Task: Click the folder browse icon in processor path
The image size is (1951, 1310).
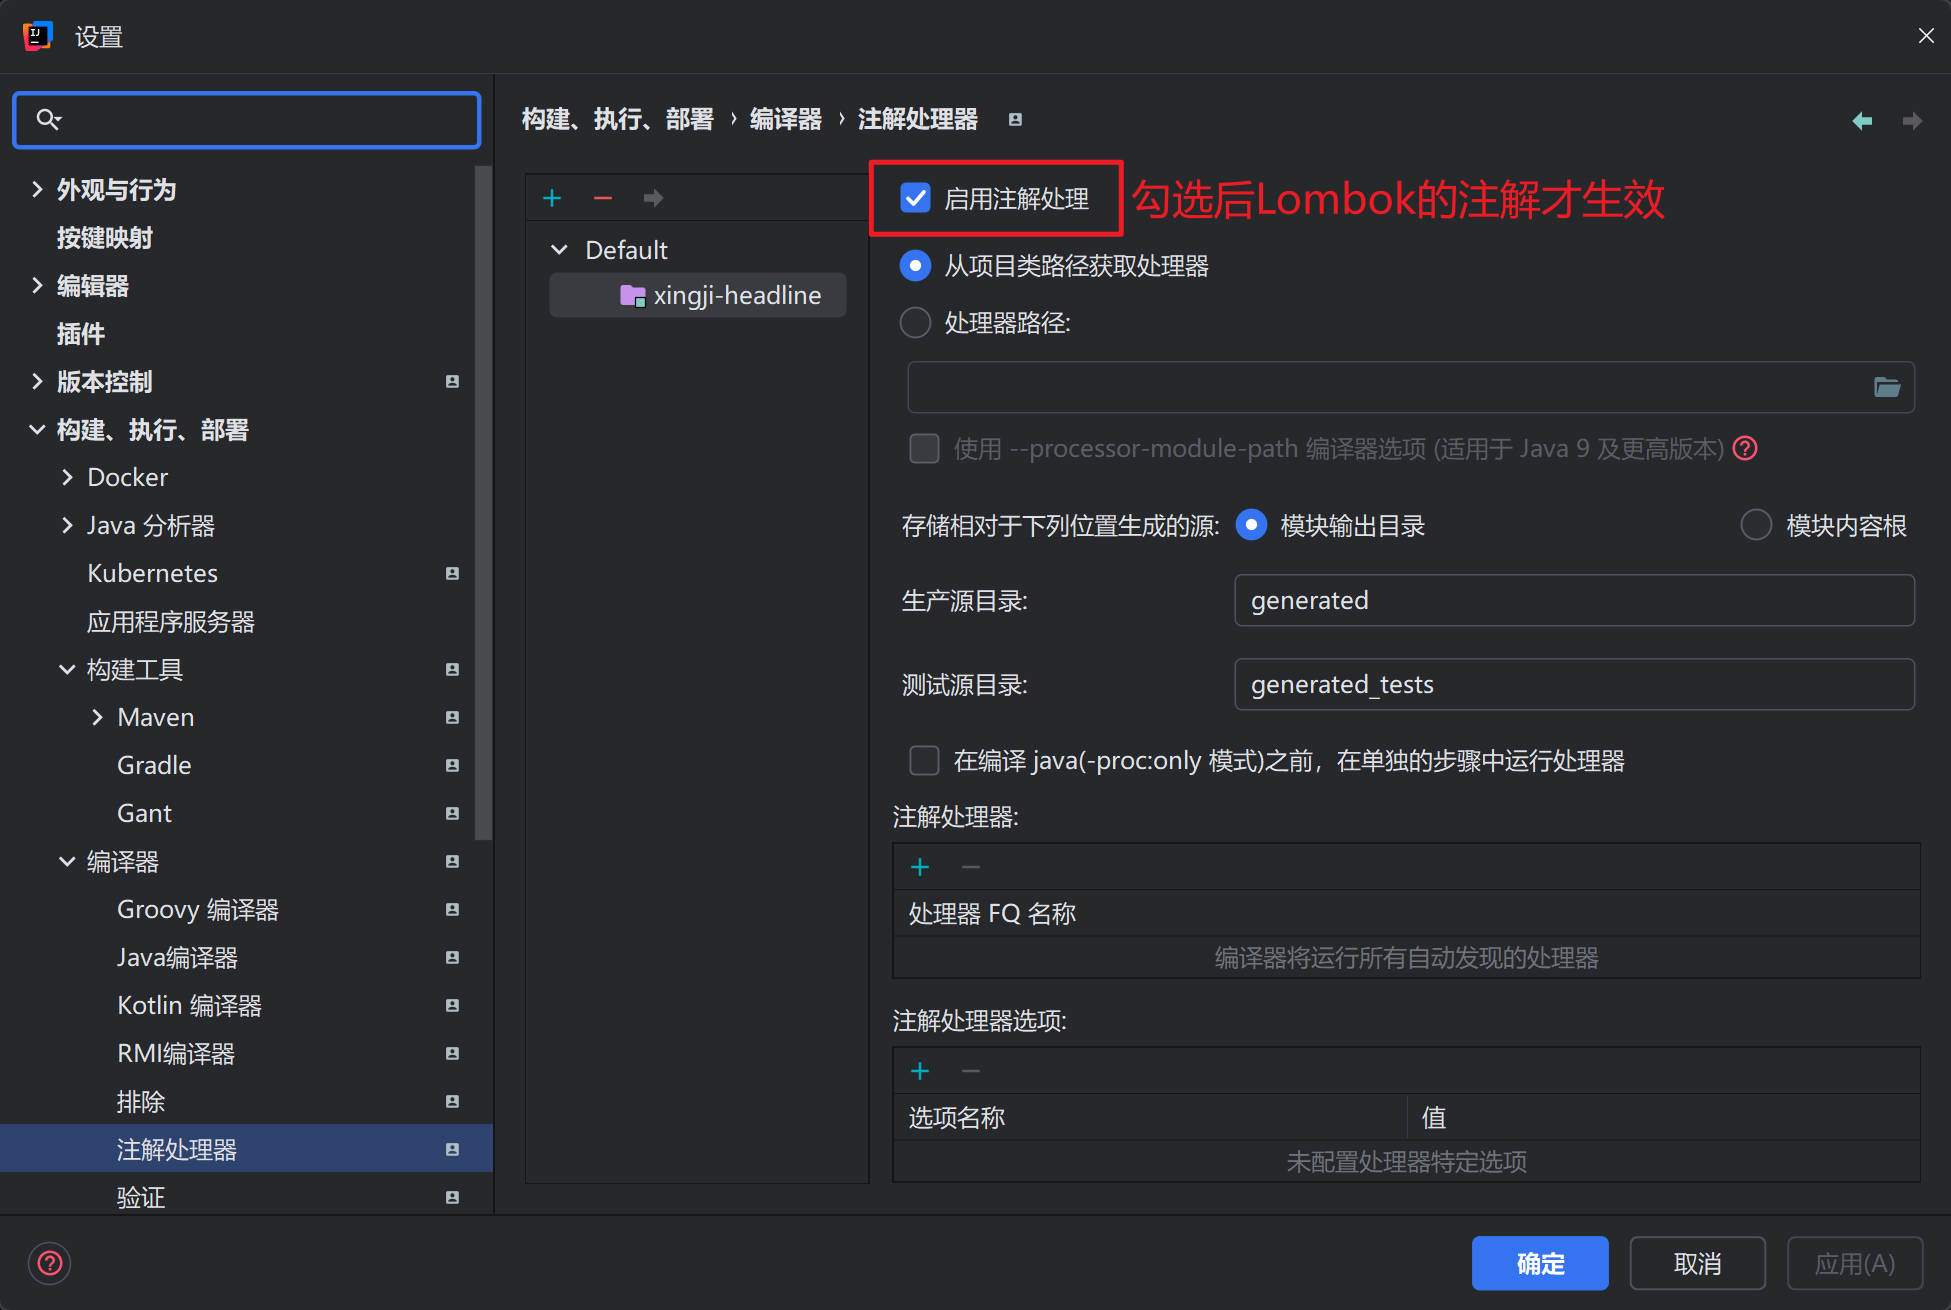Action: click(x=1886, y=387)
